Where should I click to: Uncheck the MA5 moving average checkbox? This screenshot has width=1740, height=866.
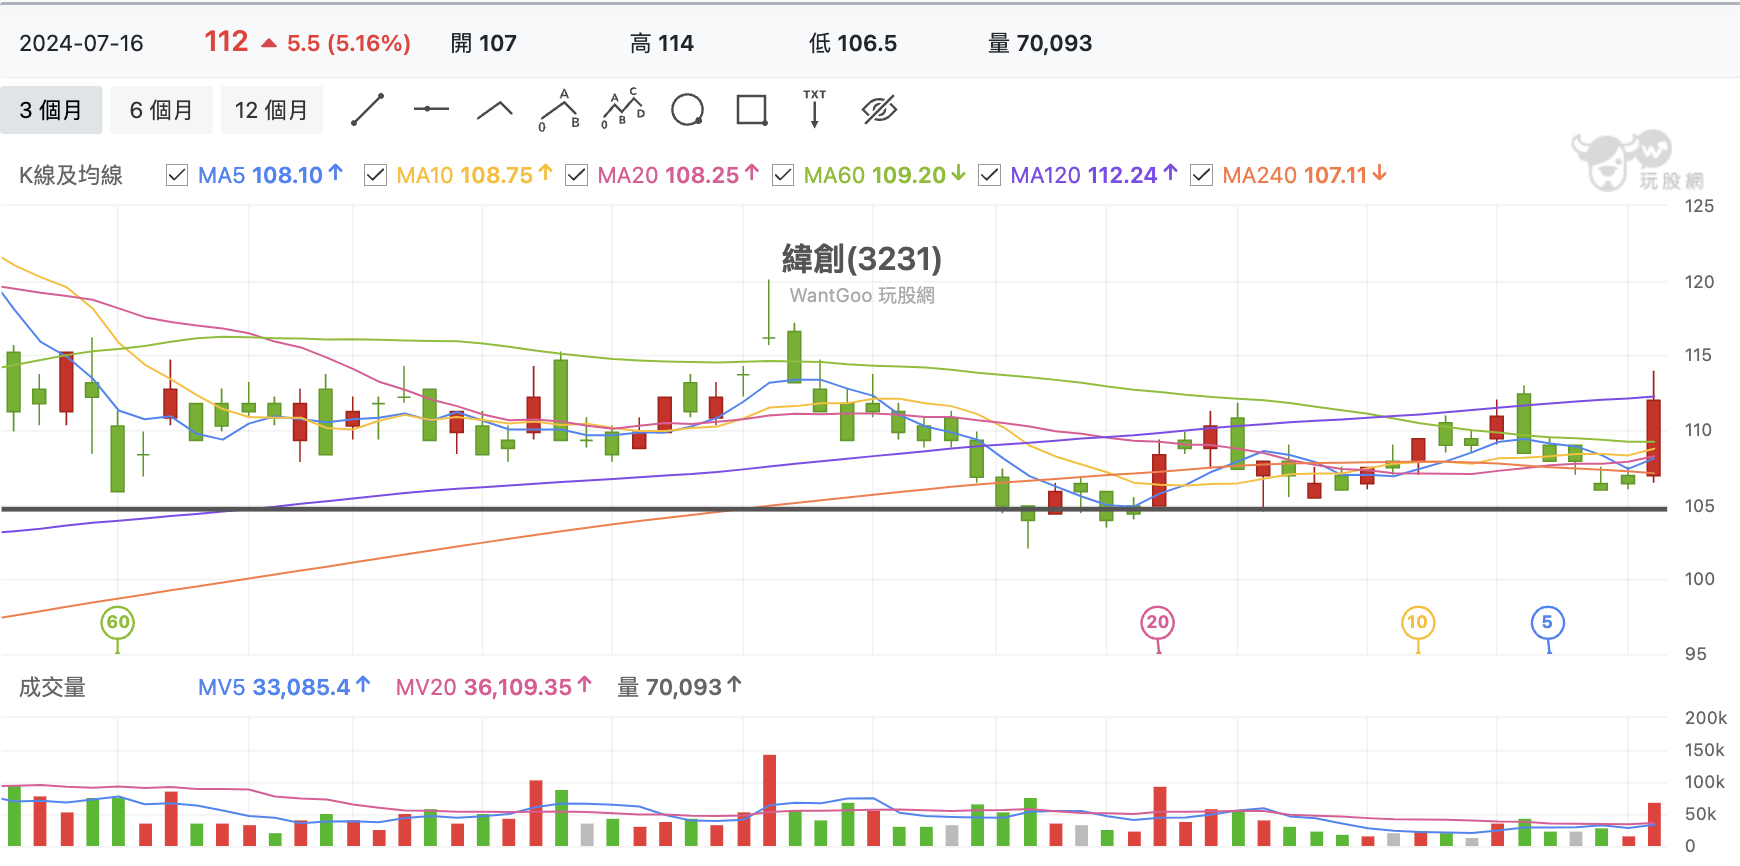pyautogui.click(x=177, y=175)
